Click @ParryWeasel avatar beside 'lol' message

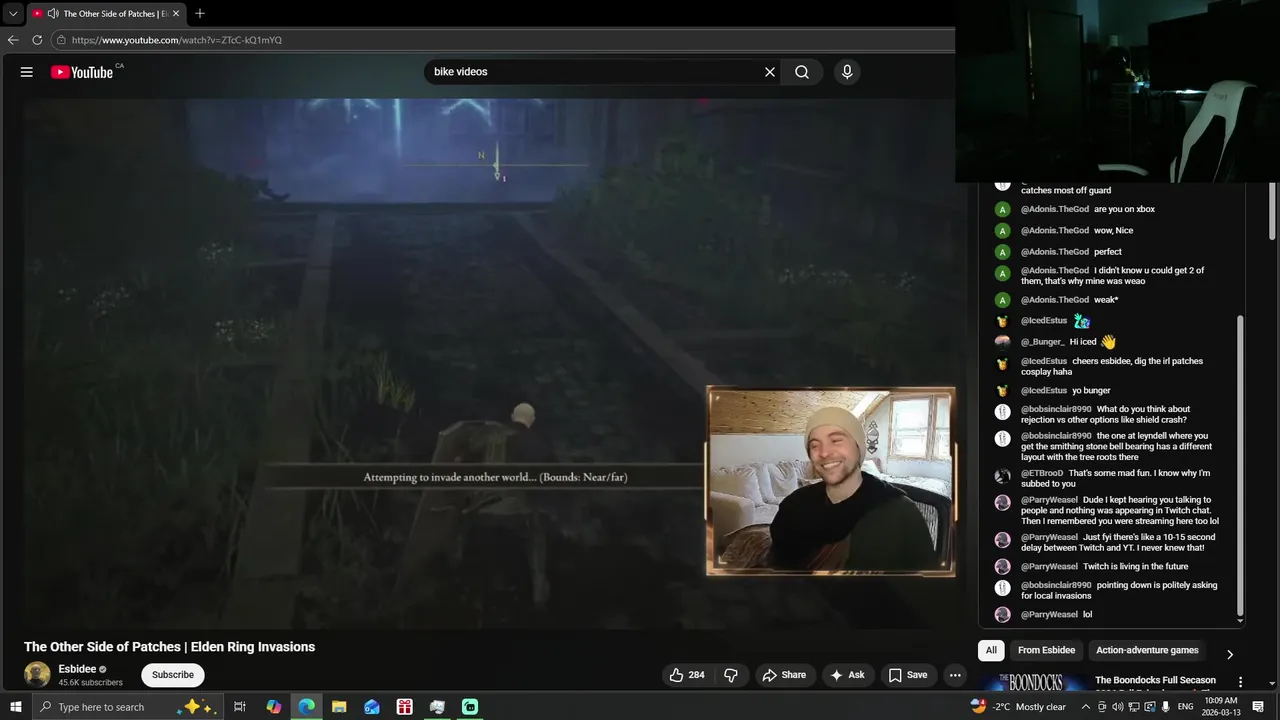point(1002,615)
